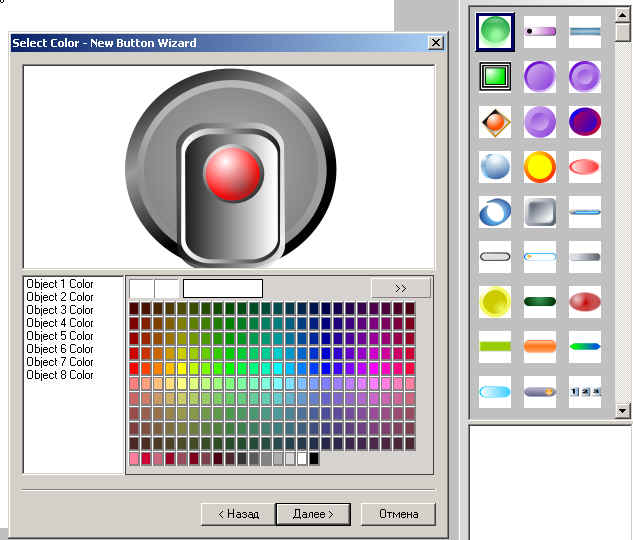This screenshot has height=540, width=633.
Task: Select Object 8 Color in the list
Action: [x=60, y=375]
